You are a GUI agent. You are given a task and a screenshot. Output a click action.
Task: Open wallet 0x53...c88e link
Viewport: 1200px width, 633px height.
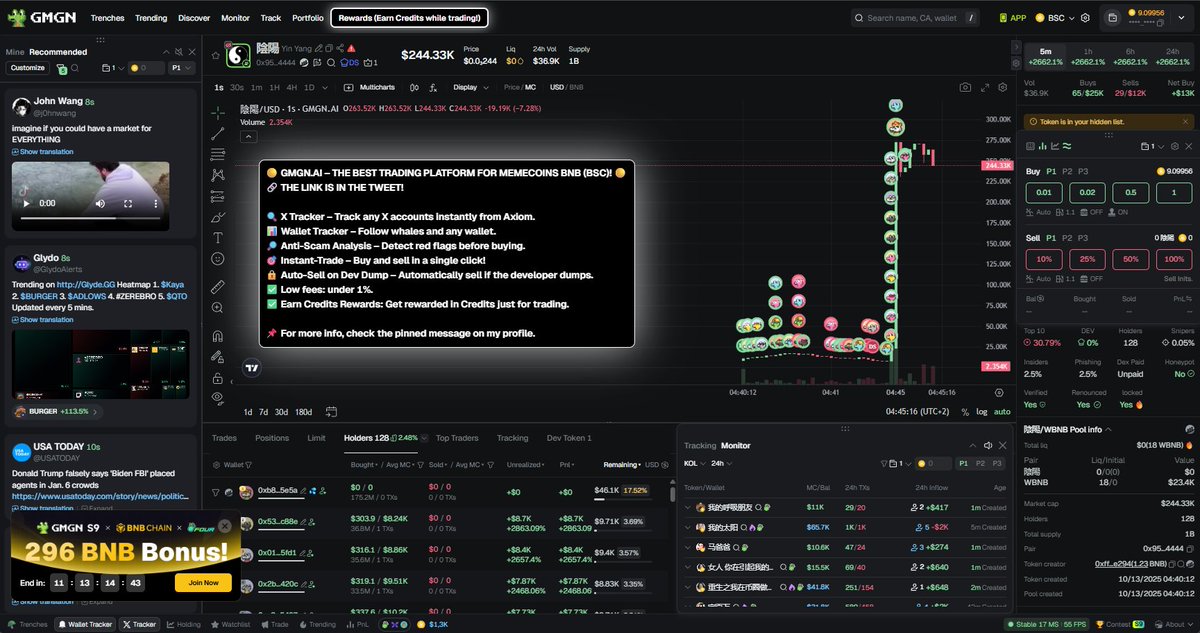point(277,521)
